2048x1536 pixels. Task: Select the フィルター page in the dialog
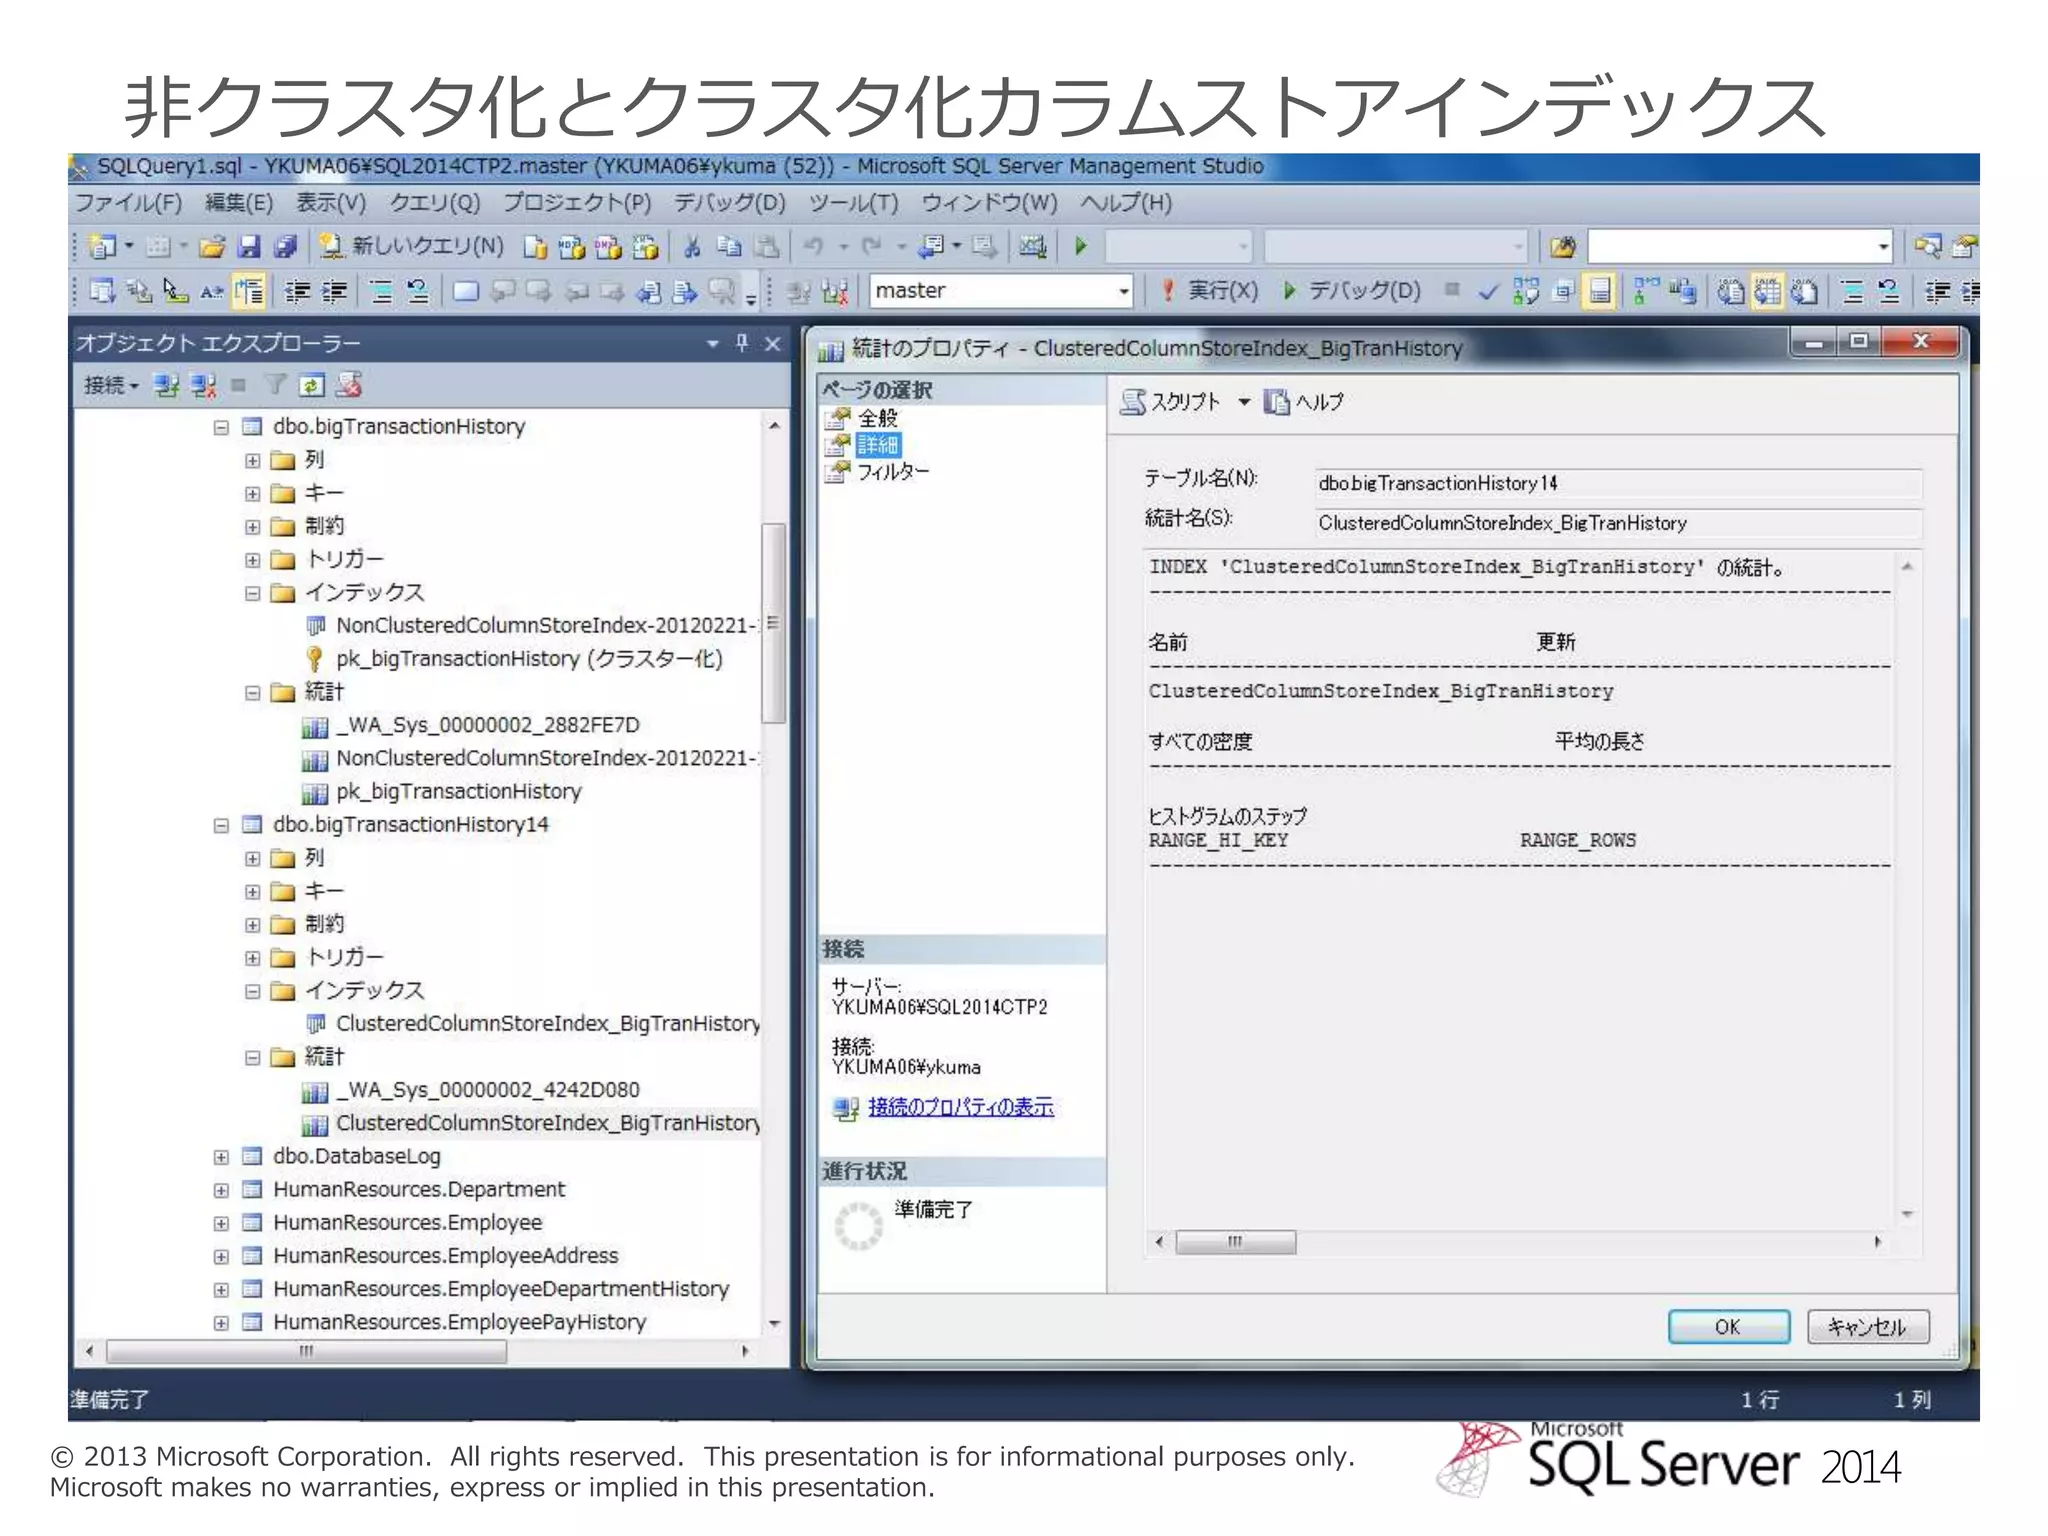892,472
